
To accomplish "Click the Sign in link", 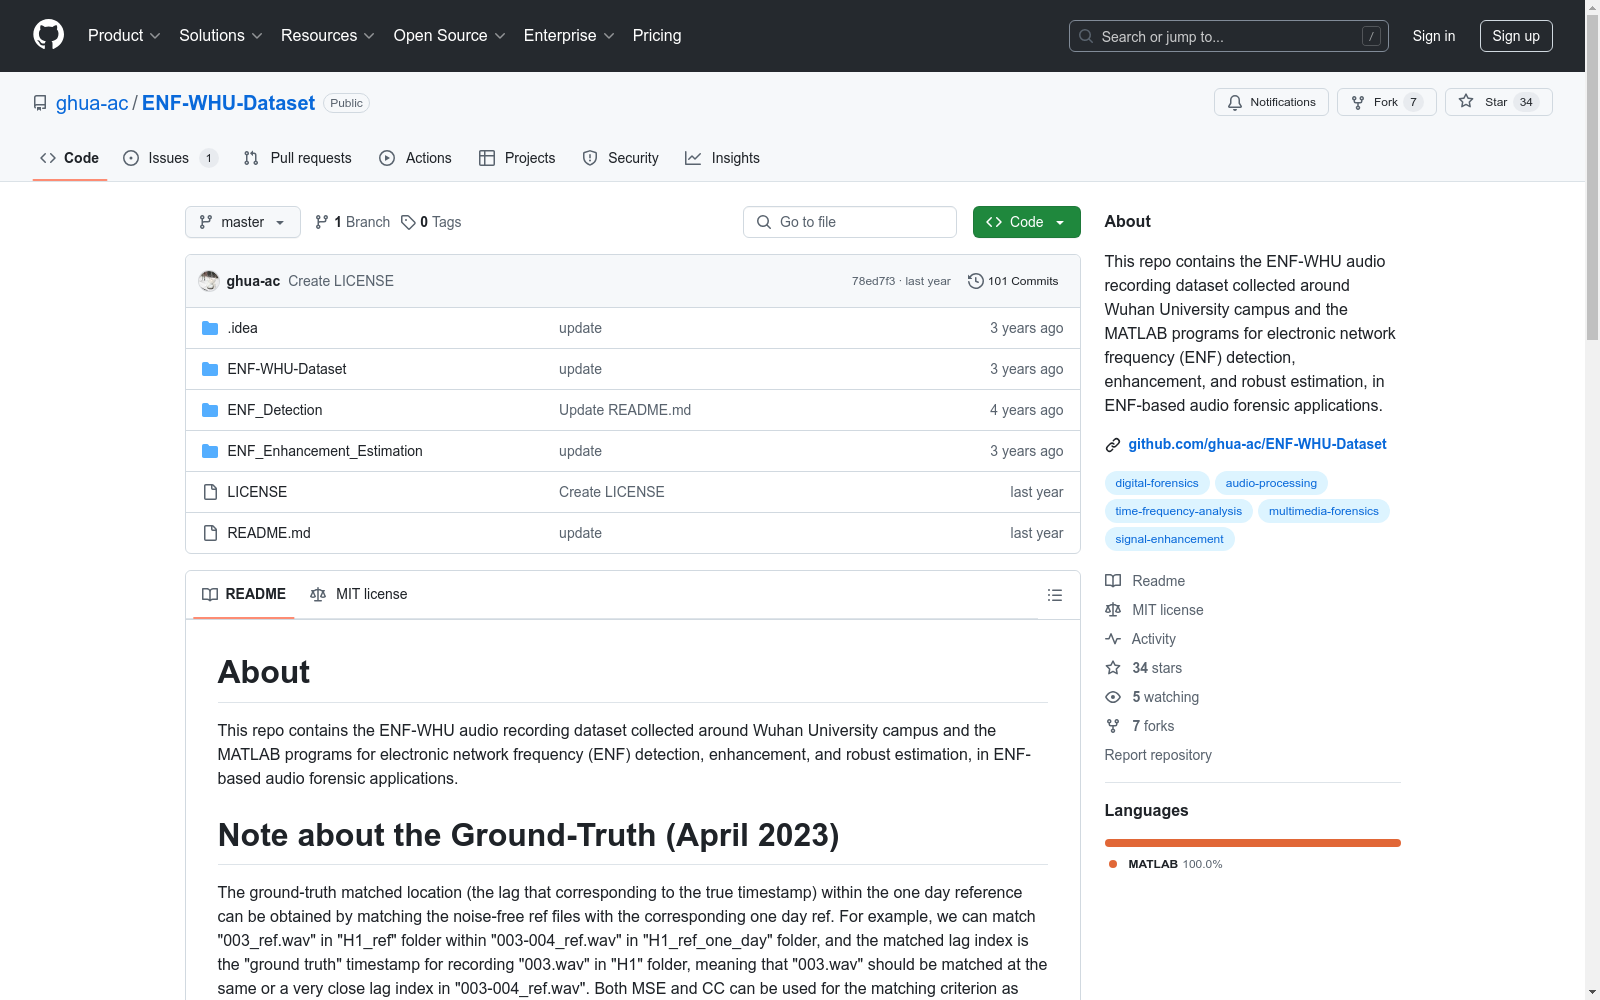I will (1434, 36).
